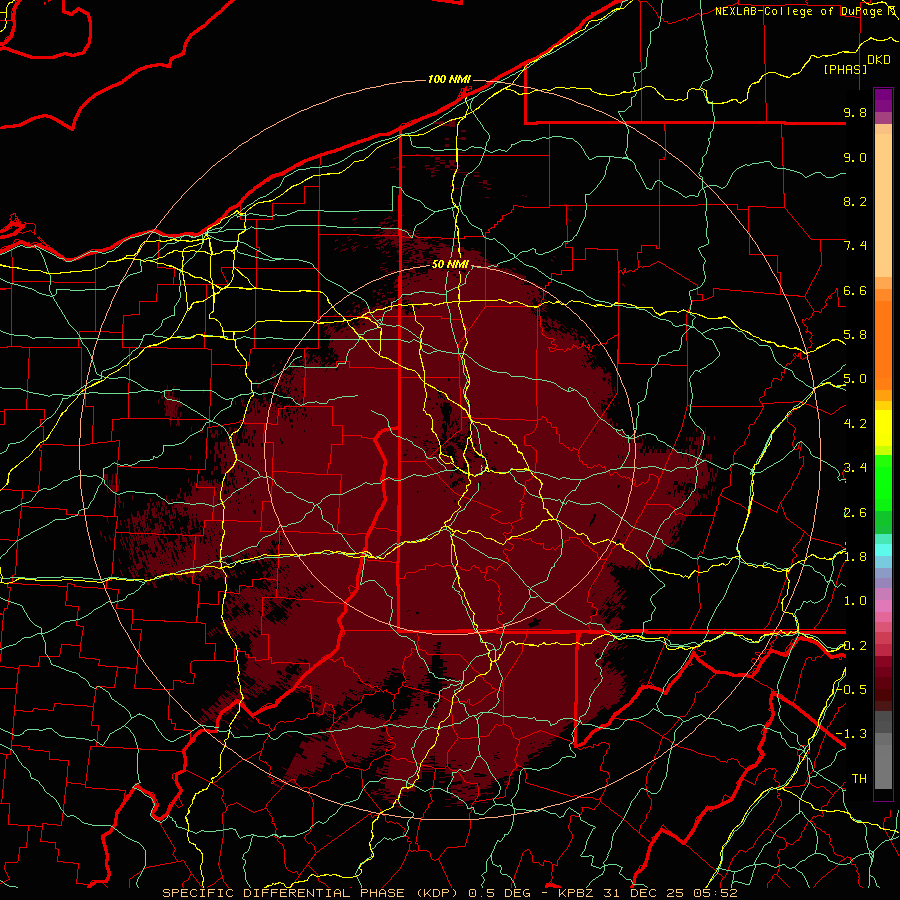This screenshot has height=900, width=900.
Task: Click the yellow segment of the color bar
Action: [883, 428]
